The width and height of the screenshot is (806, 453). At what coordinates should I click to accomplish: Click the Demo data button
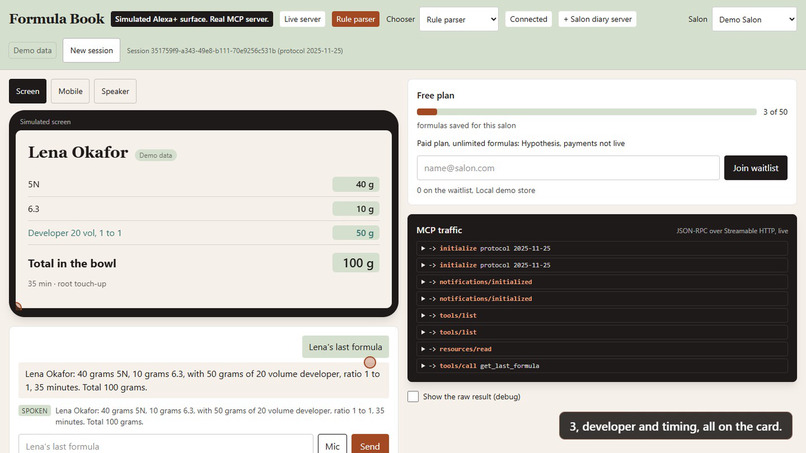click(x=32, y=50)
